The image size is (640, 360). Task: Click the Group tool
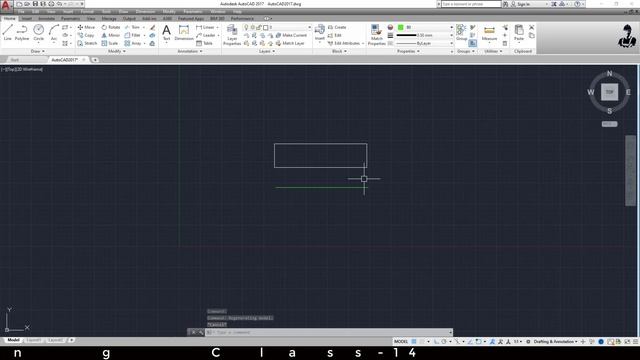click(x=461, y=32)
